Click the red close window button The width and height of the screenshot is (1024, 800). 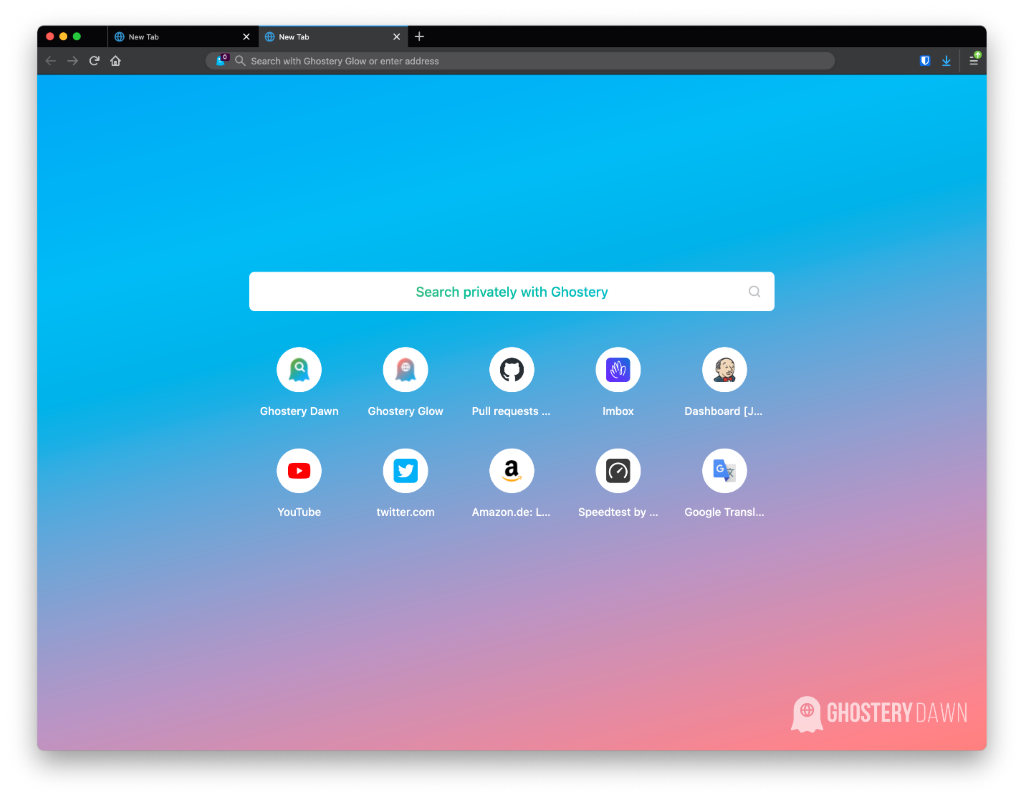click(50, 37)
